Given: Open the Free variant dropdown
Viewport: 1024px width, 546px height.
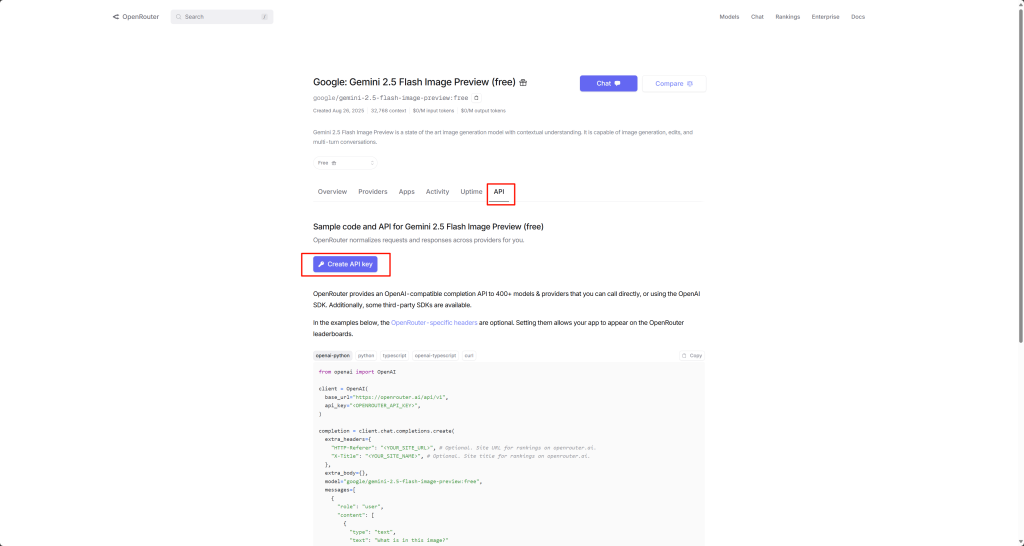Looking at the screenshot, I should [345, 162].
